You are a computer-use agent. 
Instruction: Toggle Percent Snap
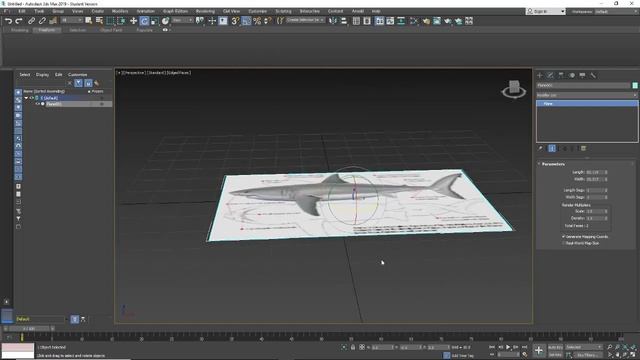tap(257, 21)
